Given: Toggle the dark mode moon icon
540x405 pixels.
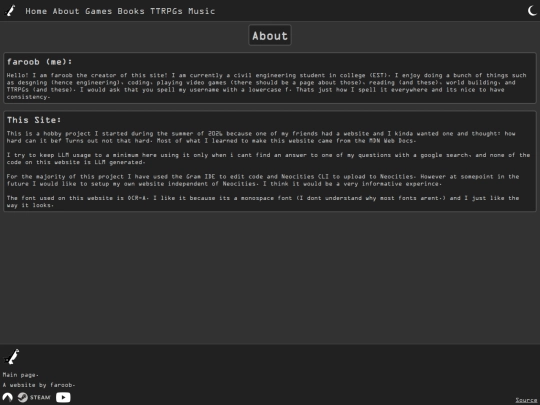Looking at the screenshot, I should coord(532,11).
